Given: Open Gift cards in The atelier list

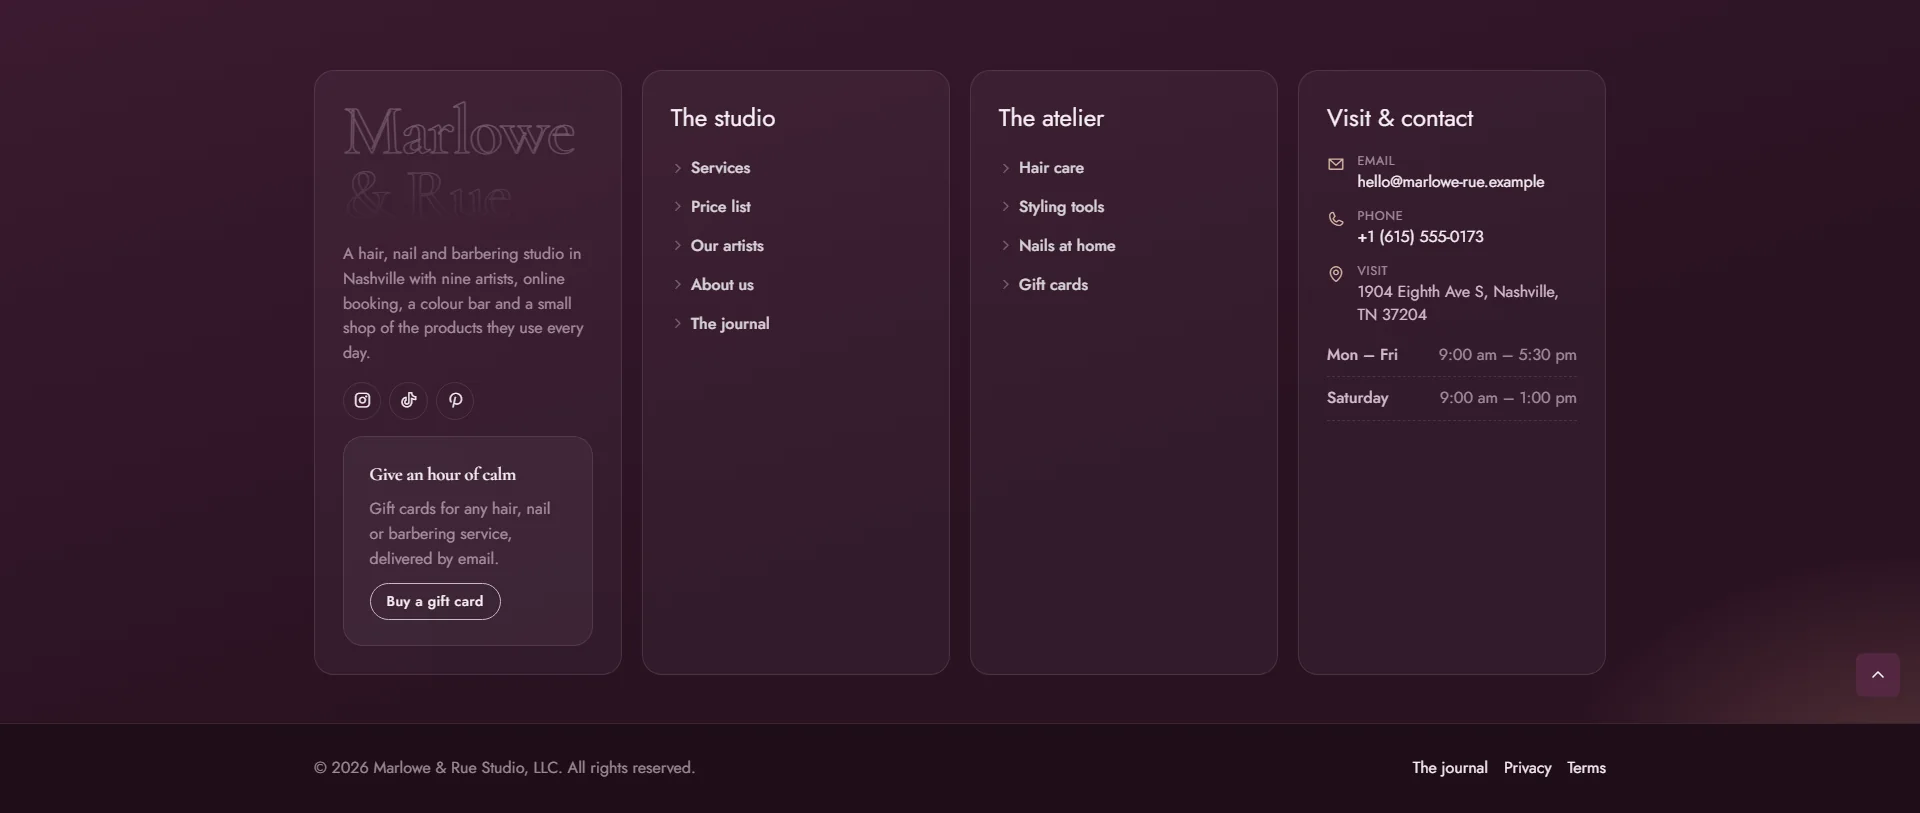Looking at the screenshot, I should (x=1053, y=285).
